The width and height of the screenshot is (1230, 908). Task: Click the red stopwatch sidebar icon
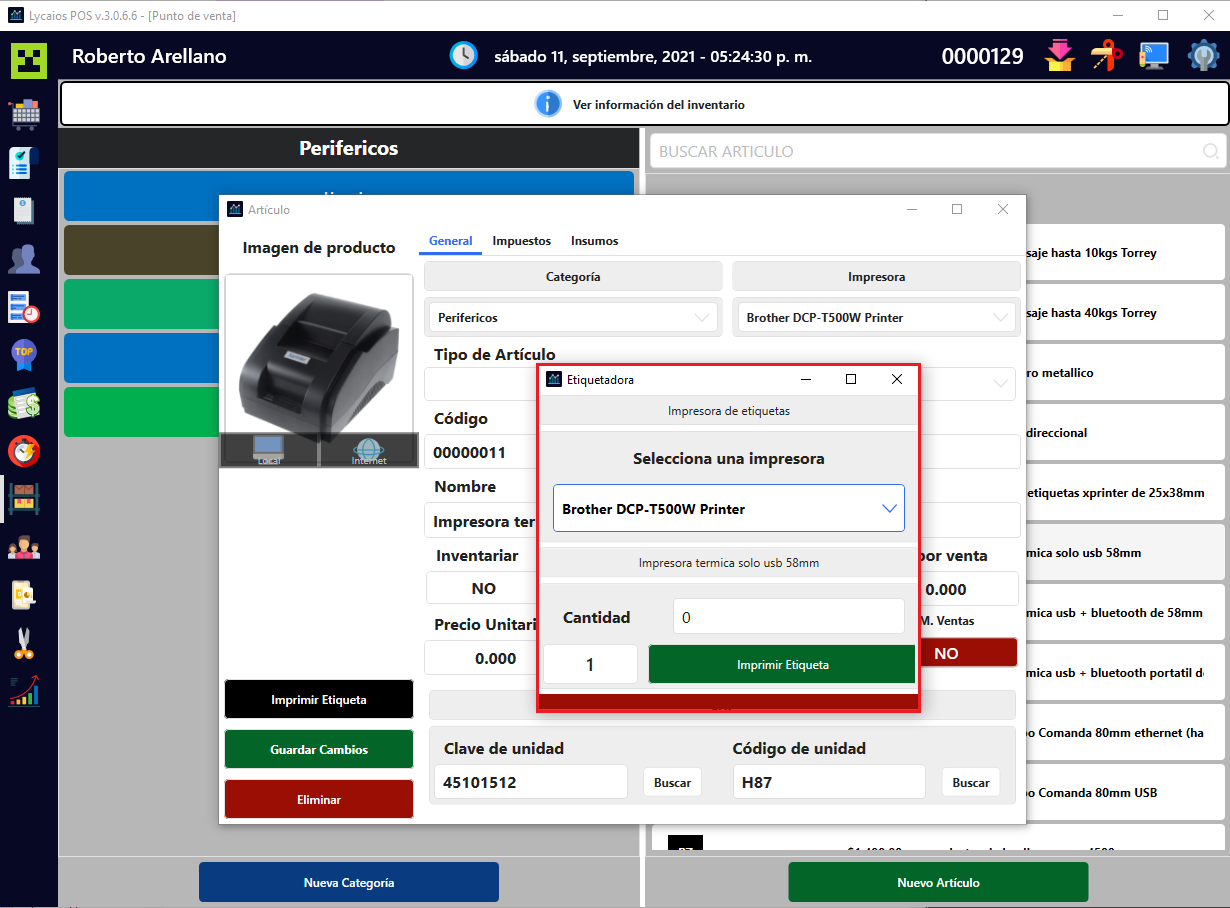pyautogui.click(x=25, y=451)
